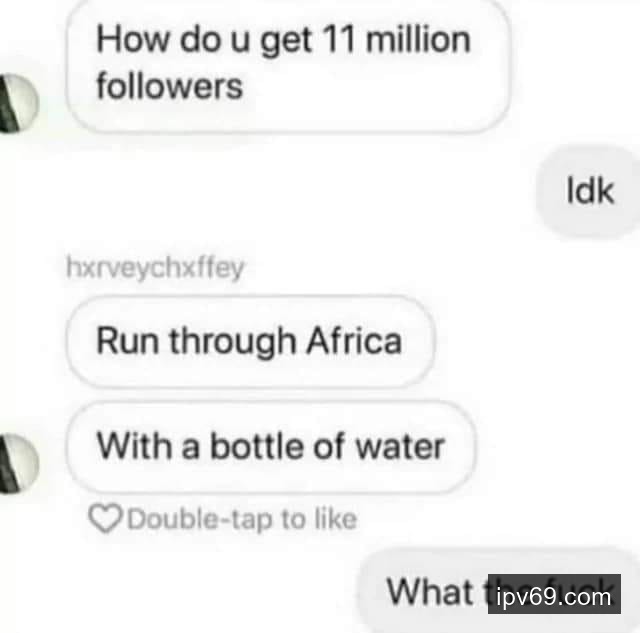The image size is (640, 633).
Task: Select the Run through Africa message bubble
Action: 250,341
